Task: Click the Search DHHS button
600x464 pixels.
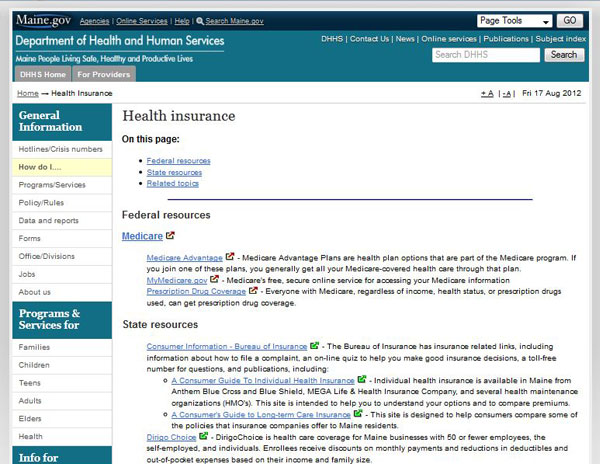Action: [564, 55]
